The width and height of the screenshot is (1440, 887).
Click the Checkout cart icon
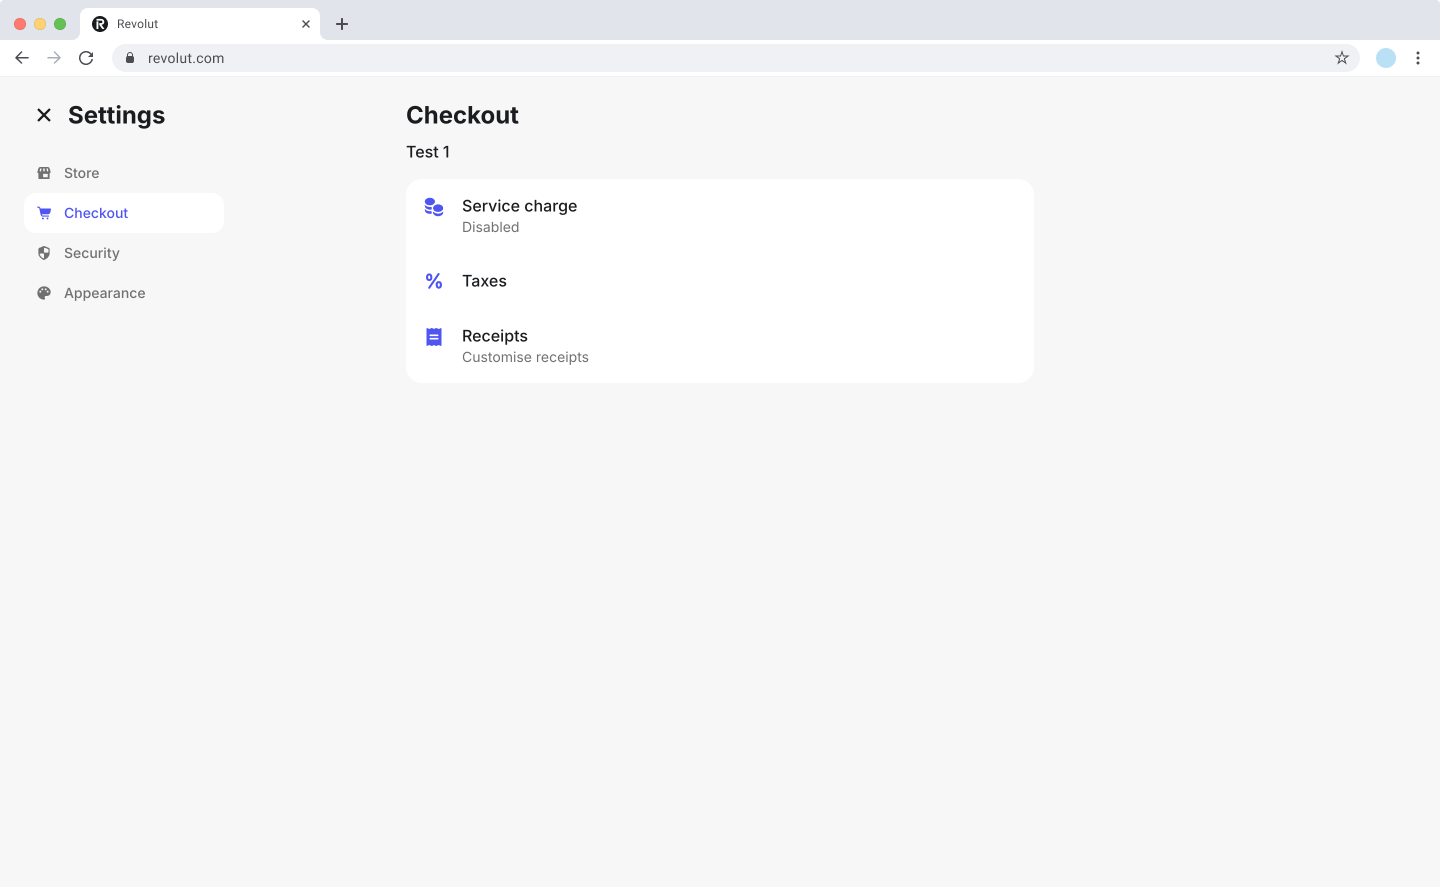click(x=44, y=213)
